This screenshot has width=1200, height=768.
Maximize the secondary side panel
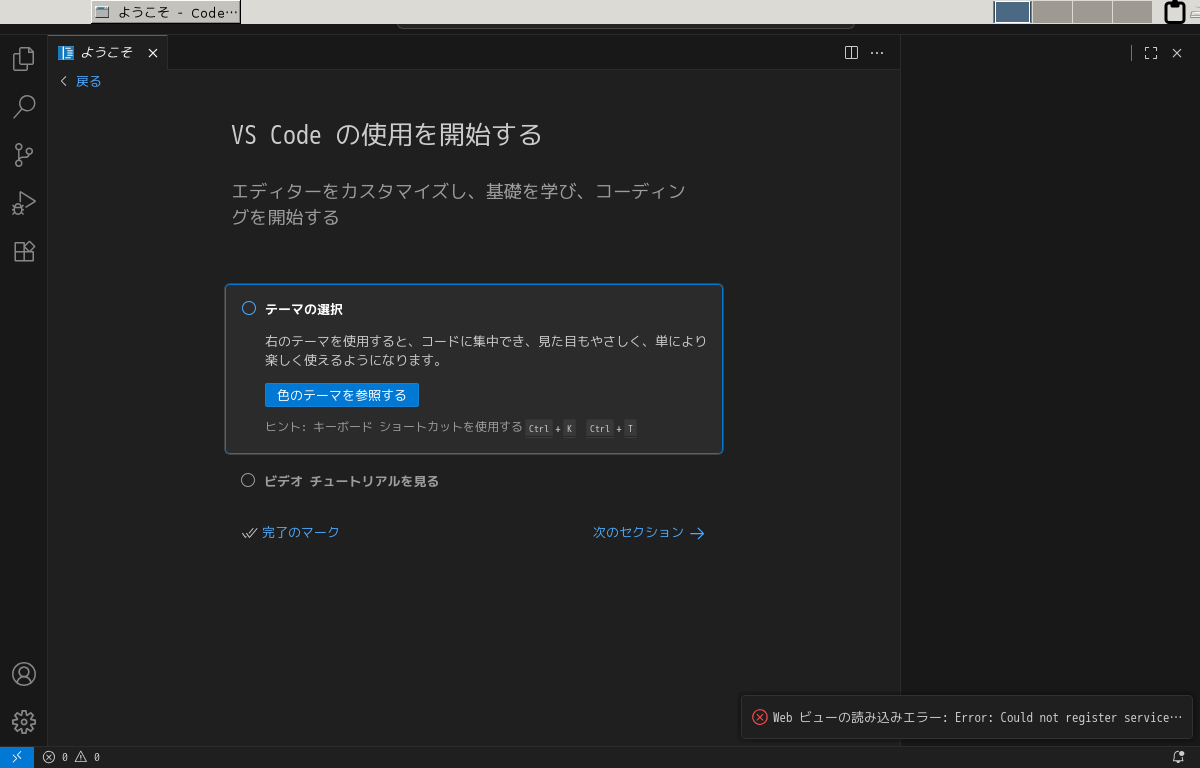(1151, 53)
